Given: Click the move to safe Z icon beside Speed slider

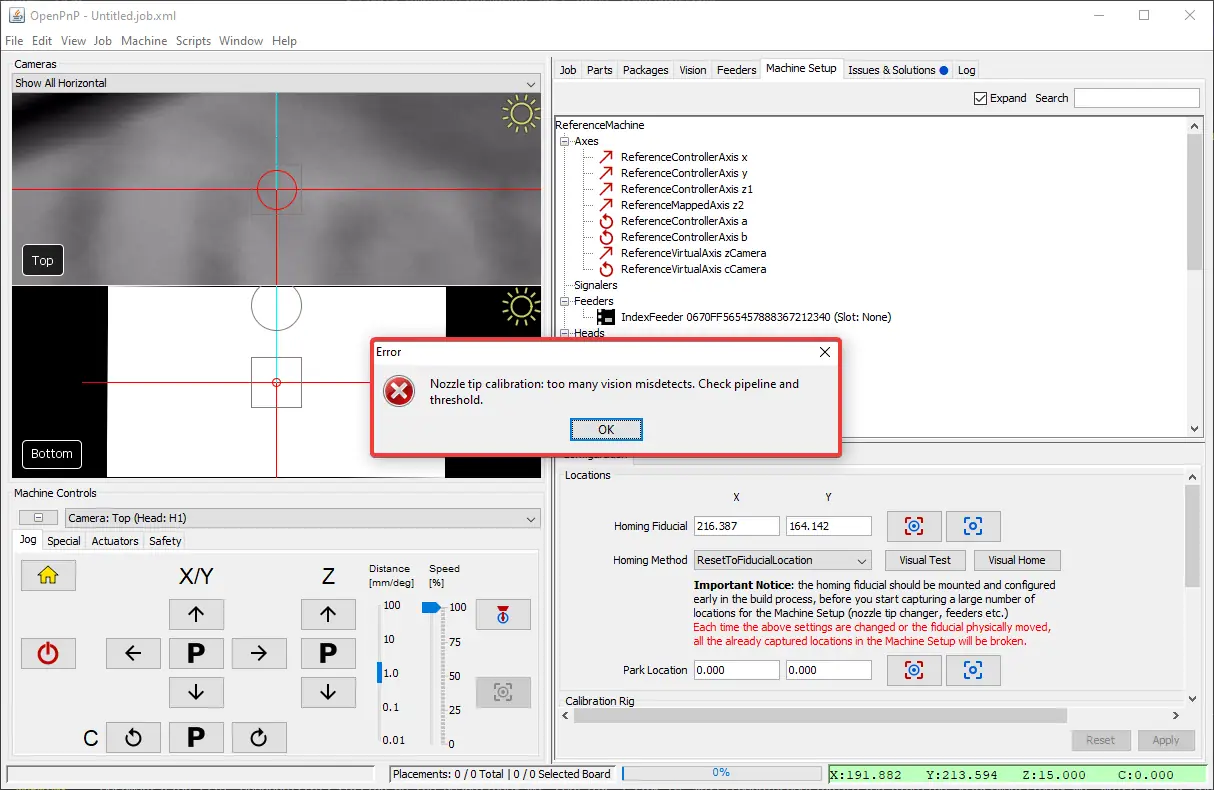Looking at the screenshot, I should (502, 615).
